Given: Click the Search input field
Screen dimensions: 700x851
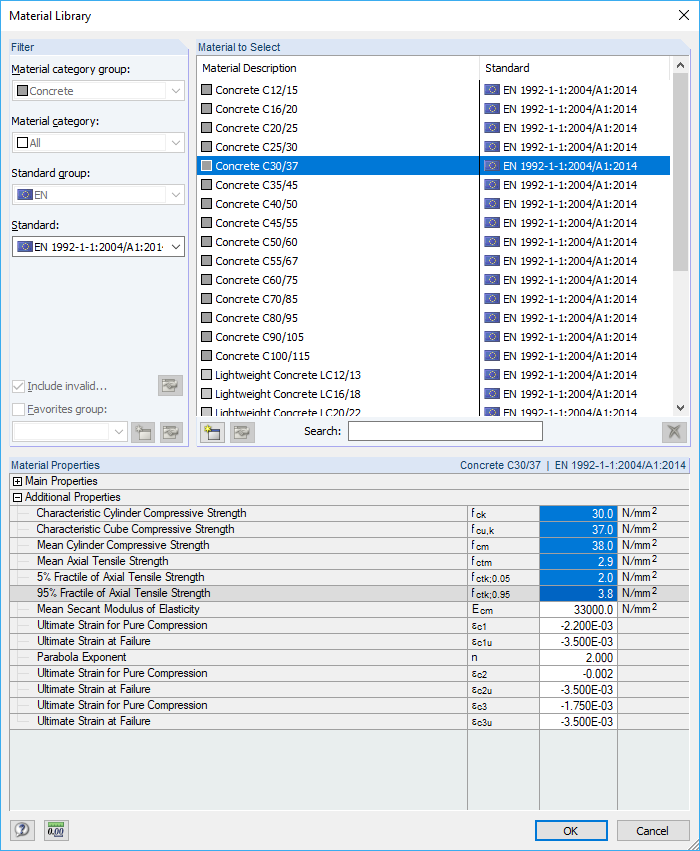Looking at the screenshot, I should click(x=445, y=431).
